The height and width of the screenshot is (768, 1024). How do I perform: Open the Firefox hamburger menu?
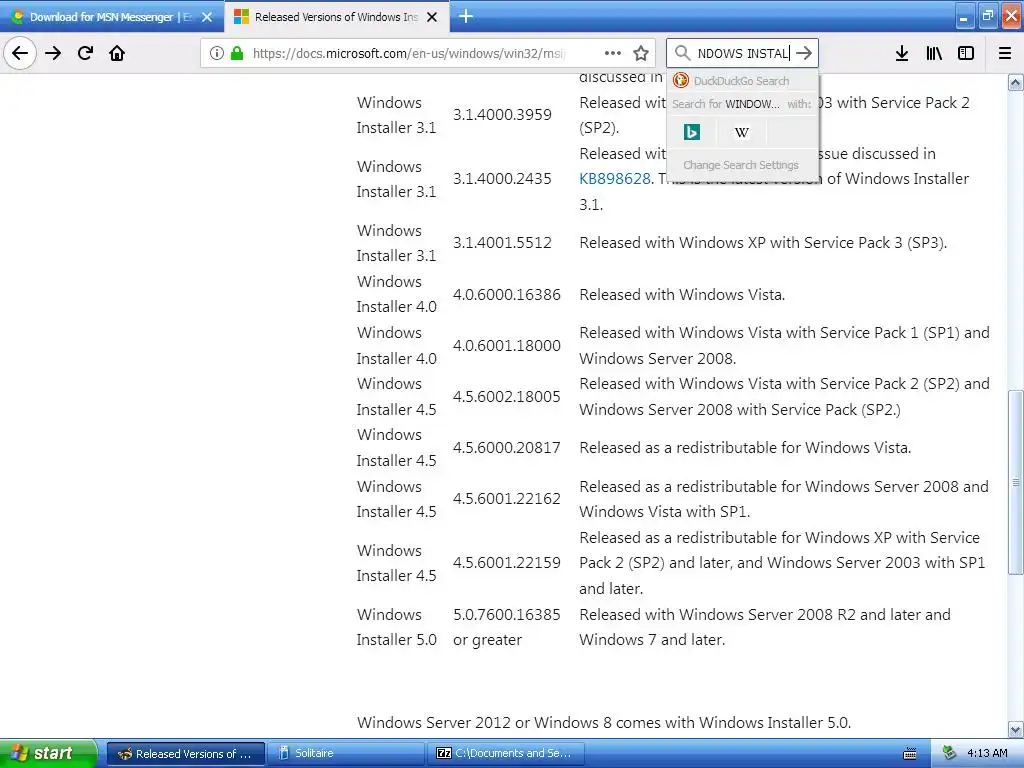1005,53
